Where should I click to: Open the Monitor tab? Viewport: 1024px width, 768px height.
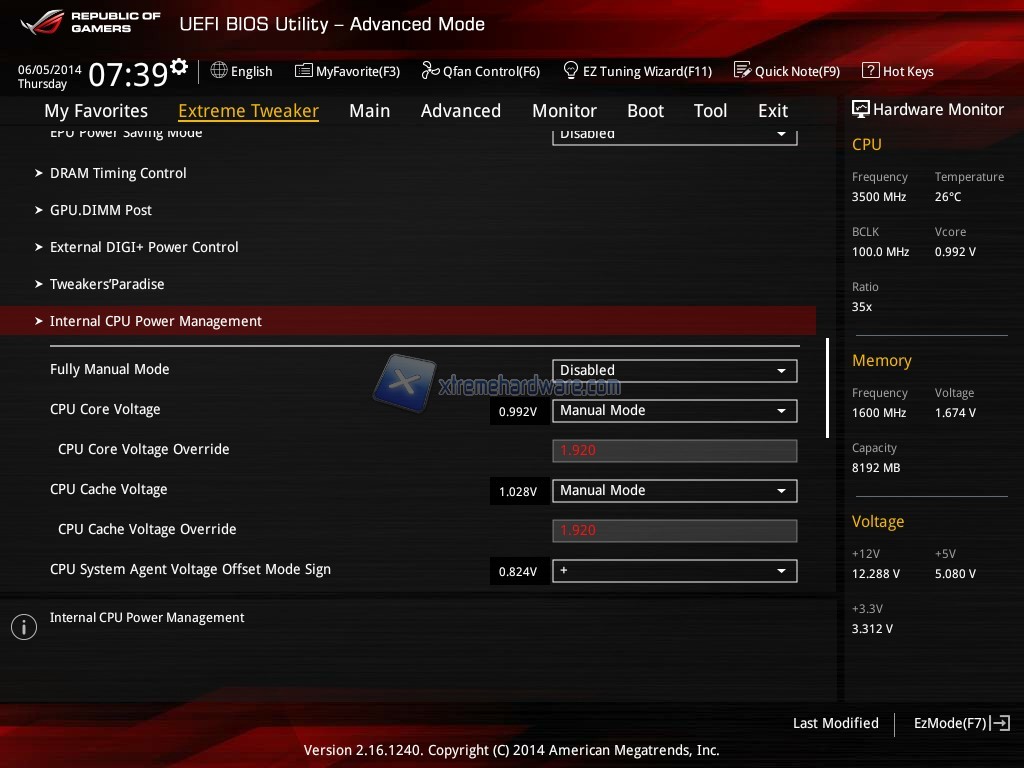tap(564, 111)
